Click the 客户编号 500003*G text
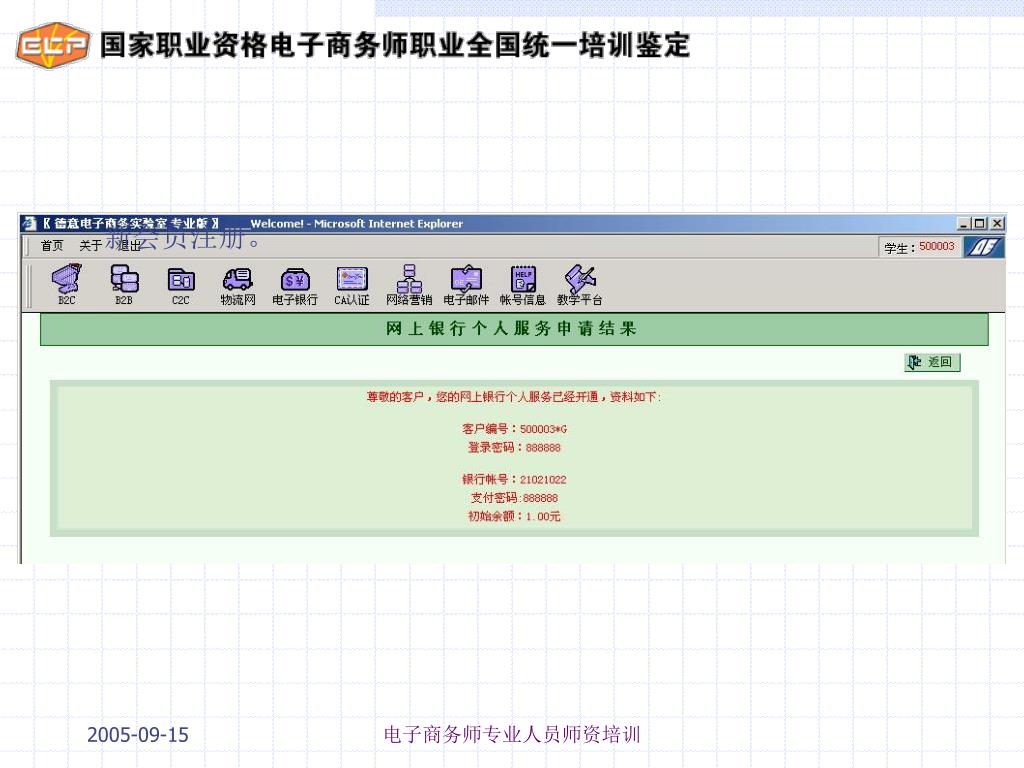1024x768 pixels. 515,429
